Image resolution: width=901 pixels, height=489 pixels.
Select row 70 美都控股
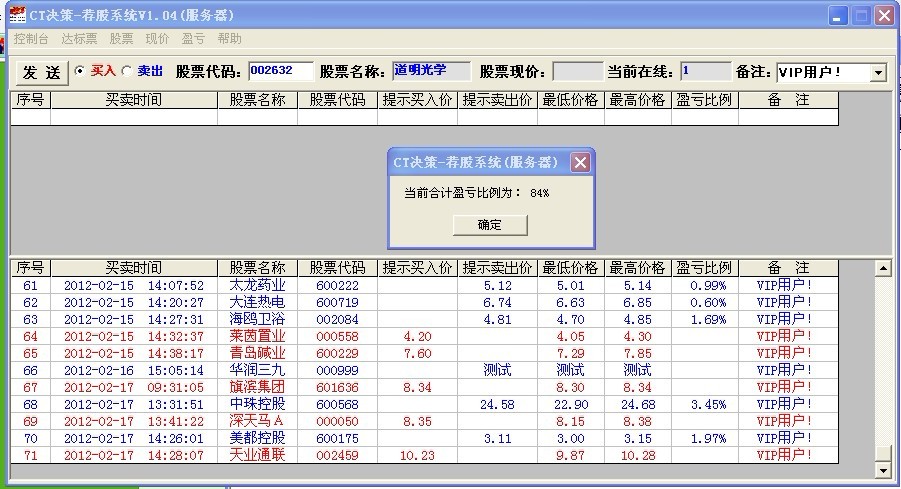424,438
